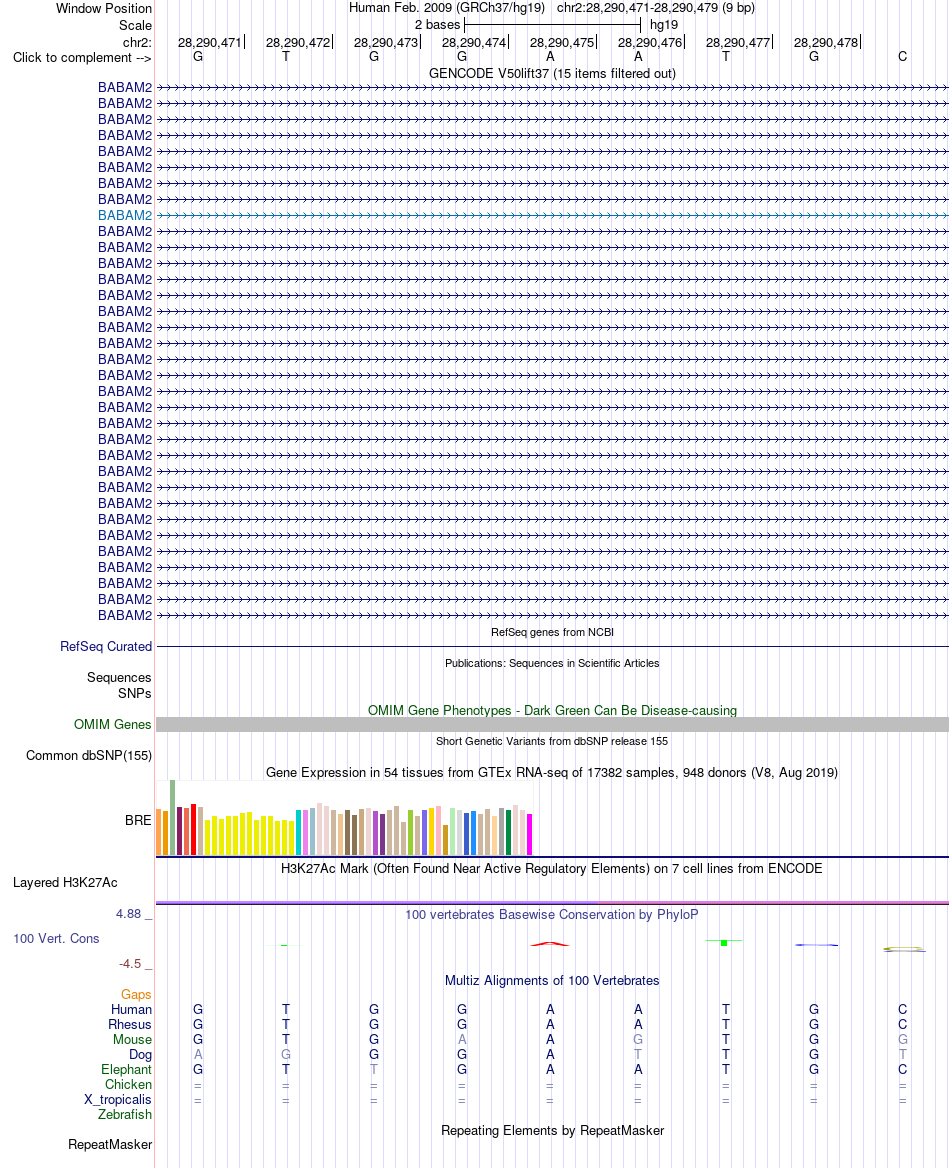Click the Dog alignment row label

click(140, 1055)
